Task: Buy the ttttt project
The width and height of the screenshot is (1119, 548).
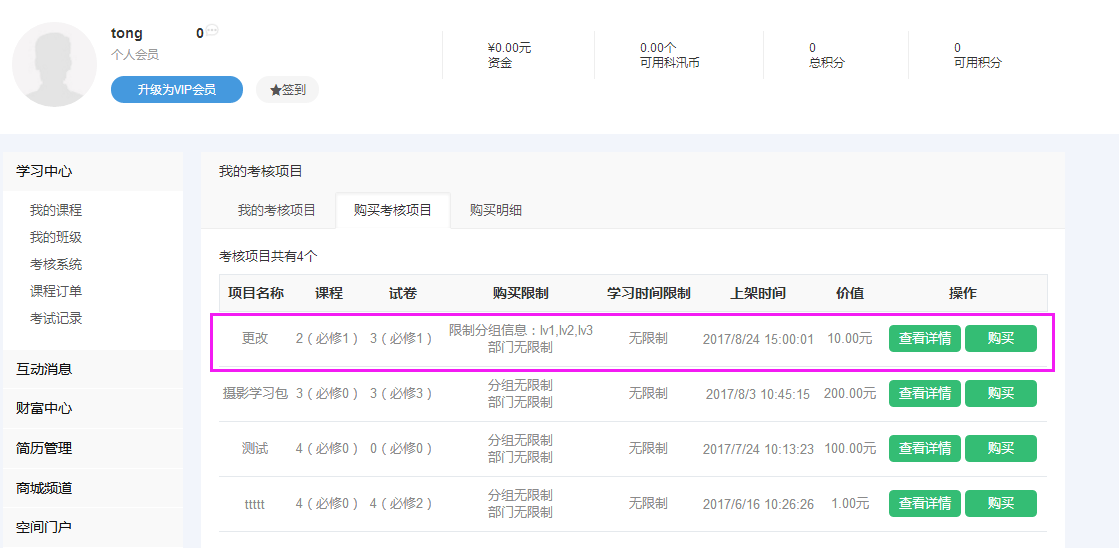Action: click(1000, 503)
